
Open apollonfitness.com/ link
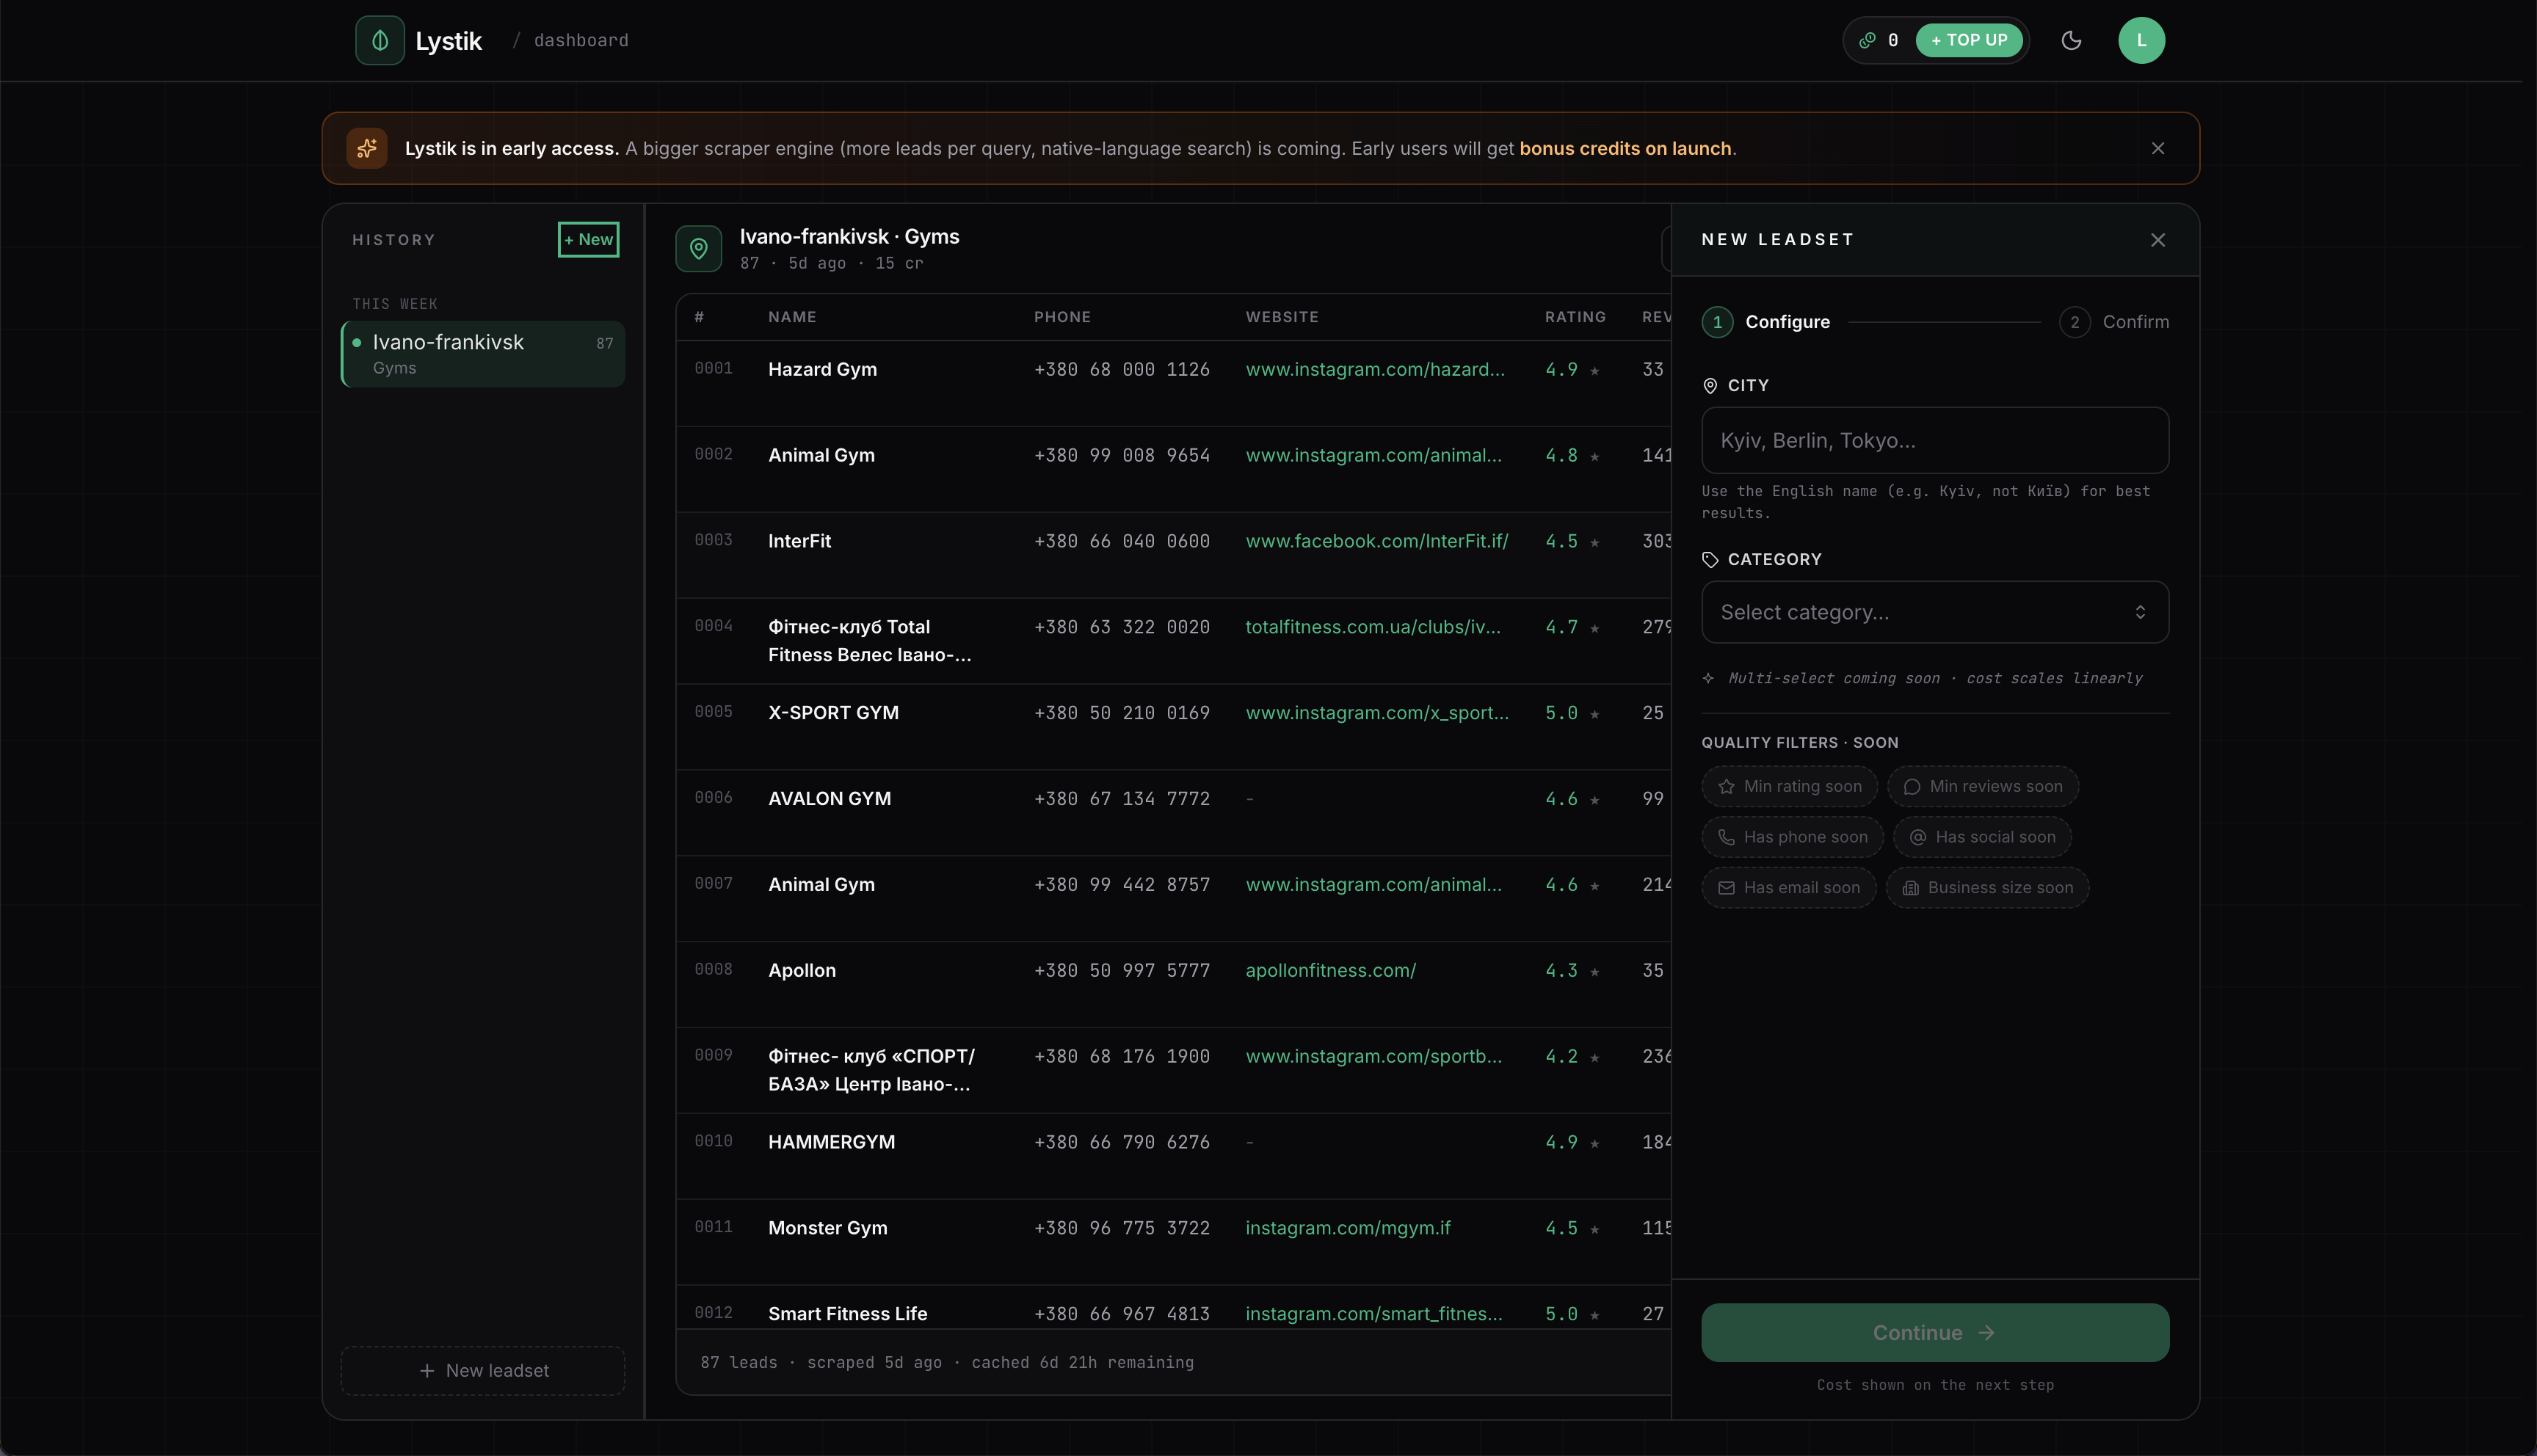[1330, 970]
